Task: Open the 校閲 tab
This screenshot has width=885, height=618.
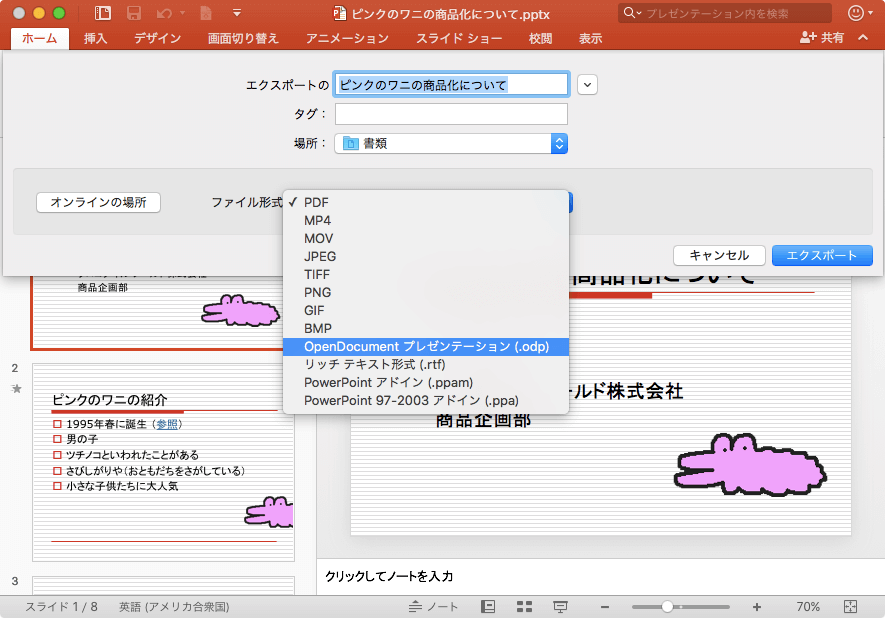Action: click(x=540, y=38)
